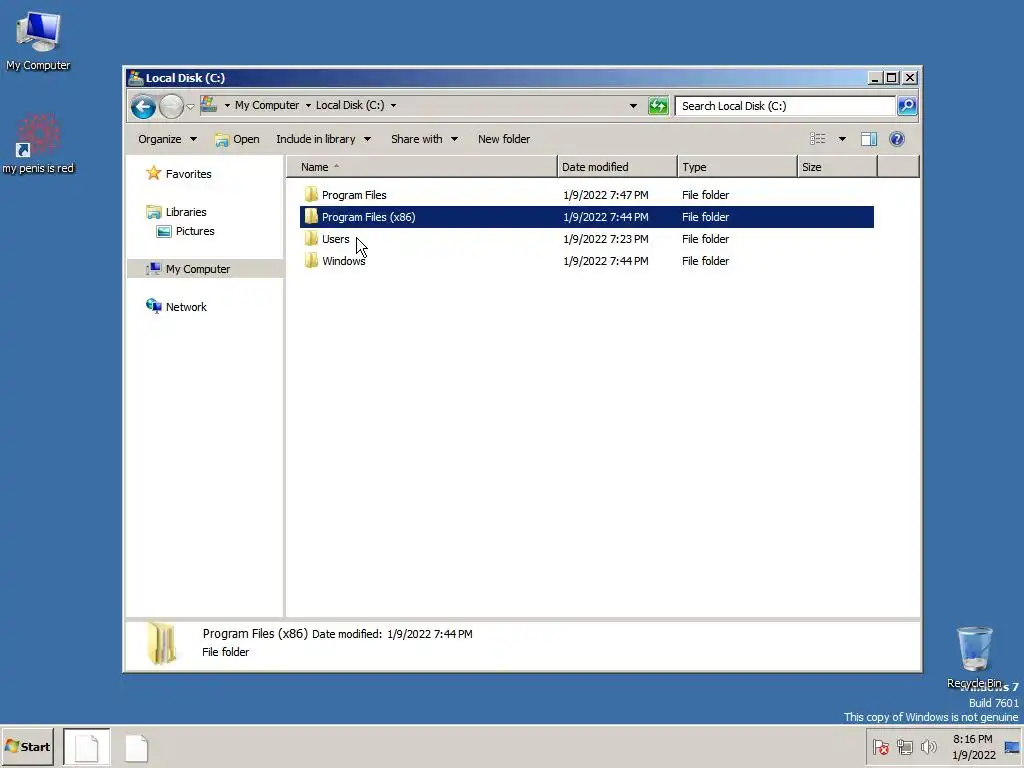Viewport: 1024px width, 768px height.
Task: Click the Windows folder icon
Action: (x=311, y=261)
